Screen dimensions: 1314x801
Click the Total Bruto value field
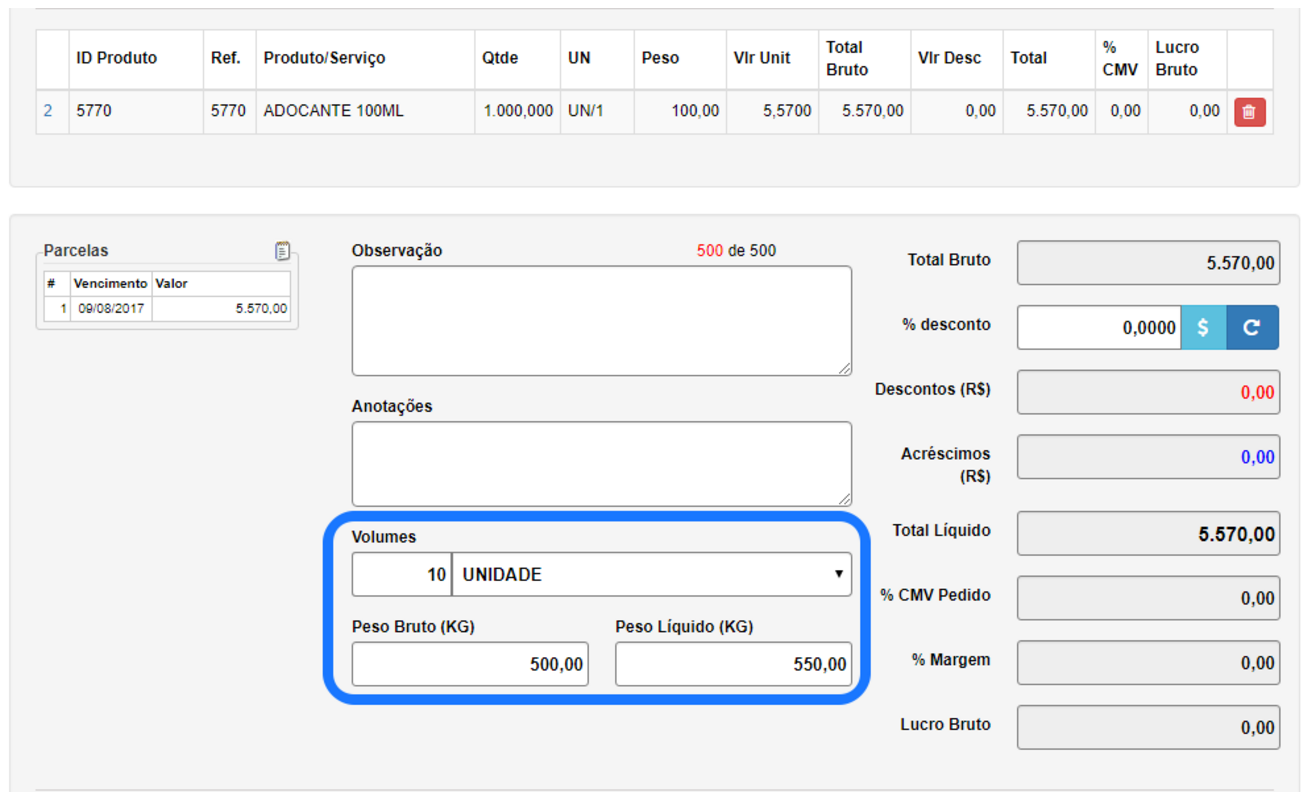(x=1148, y=263)
